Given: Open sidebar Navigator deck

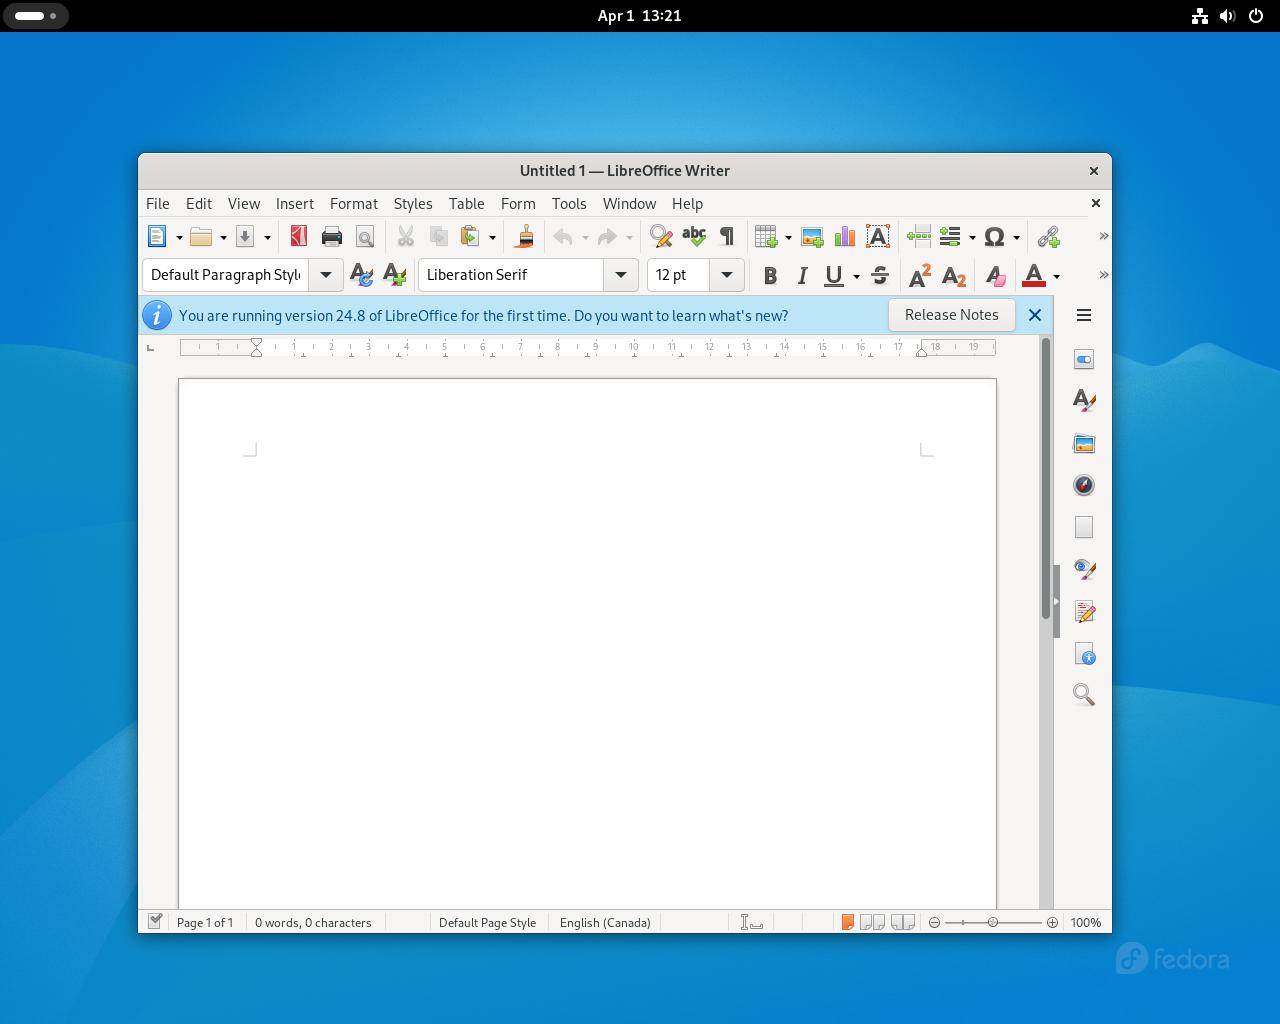Looking at the screenshot, I should click(1084, 485).
